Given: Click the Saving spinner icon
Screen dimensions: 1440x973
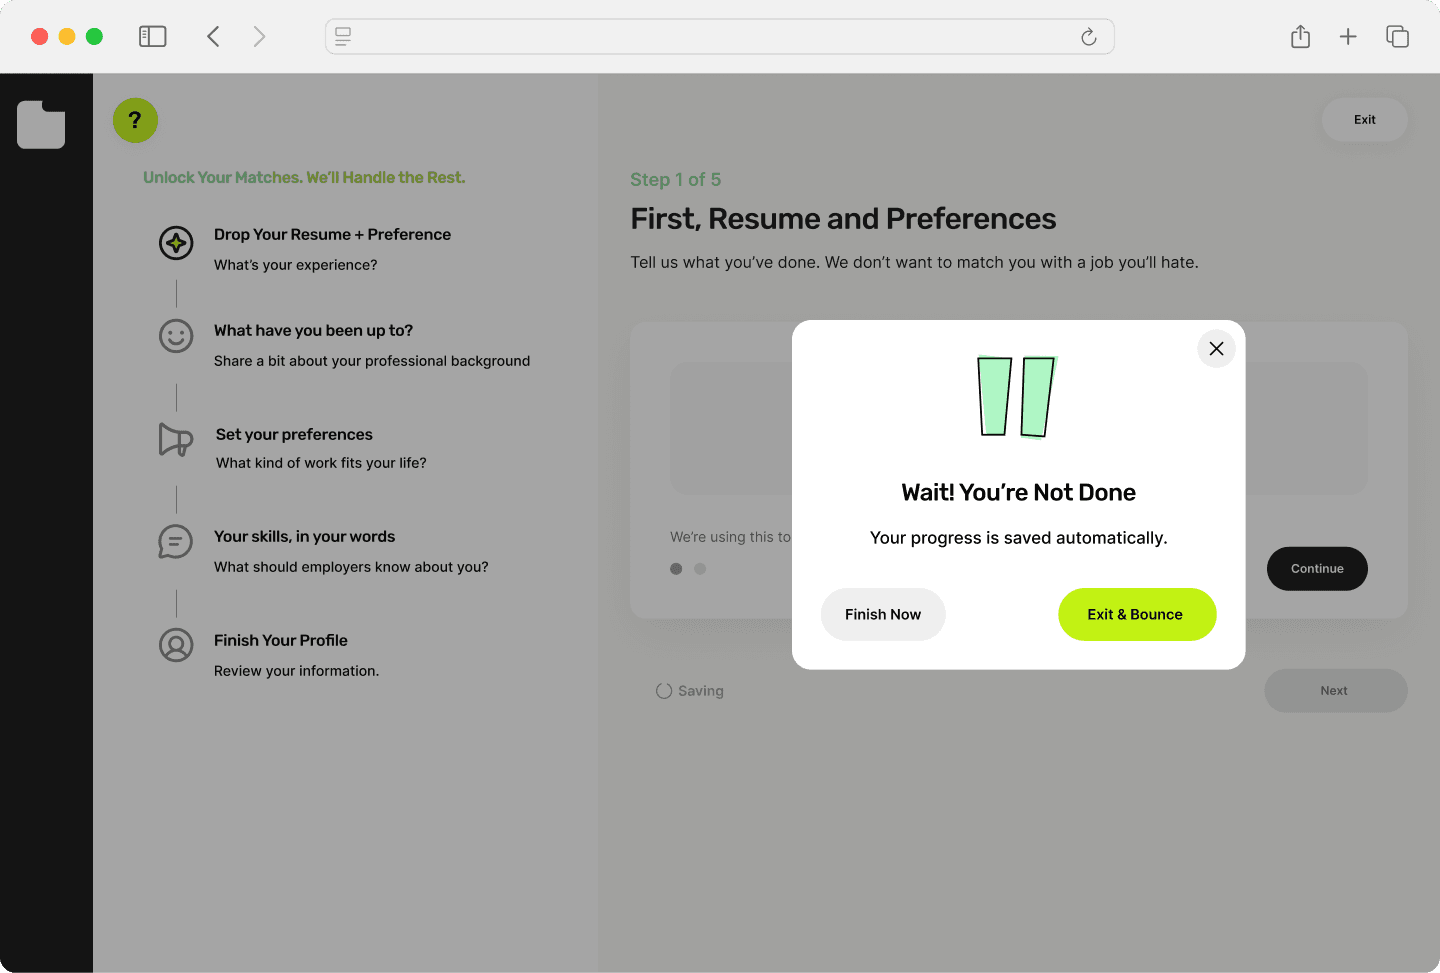Looking at the screenshot, I should click(664, 691).
